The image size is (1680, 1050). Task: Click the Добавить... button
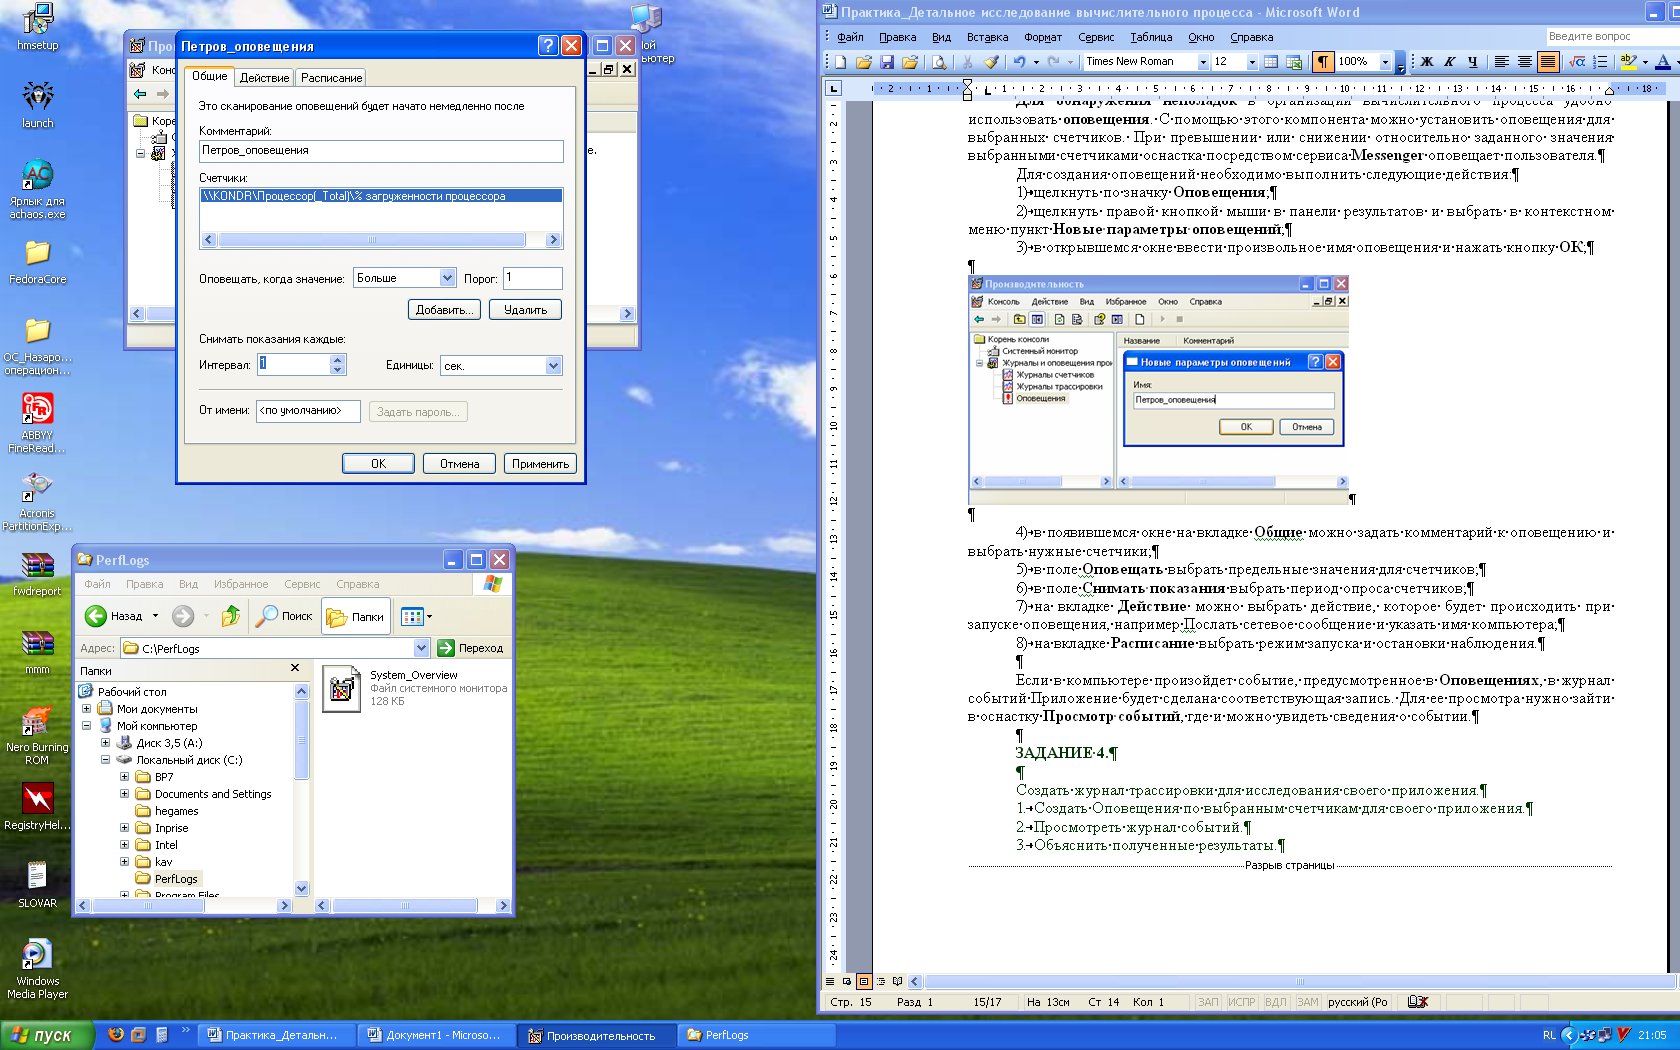point(444,310)
